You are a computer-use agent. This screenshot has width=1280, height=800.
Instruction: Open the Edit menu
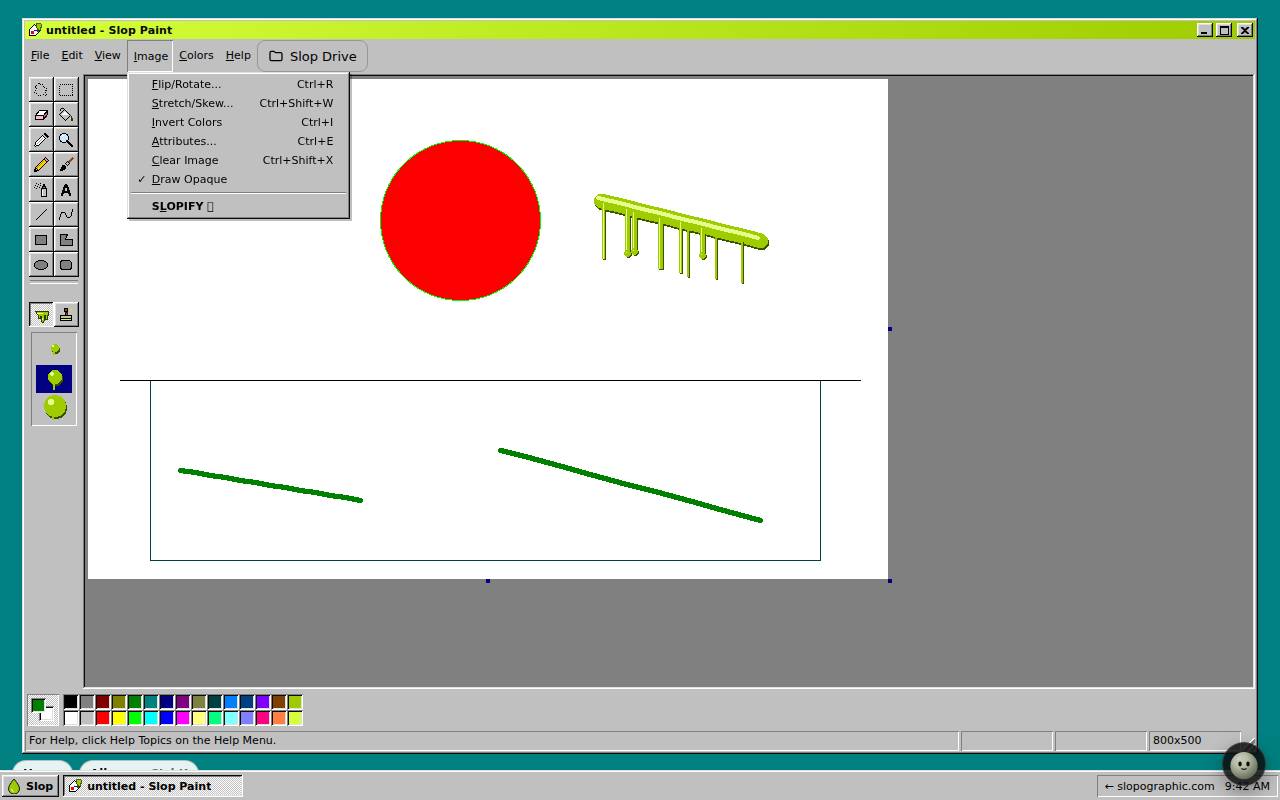point(72,56)
